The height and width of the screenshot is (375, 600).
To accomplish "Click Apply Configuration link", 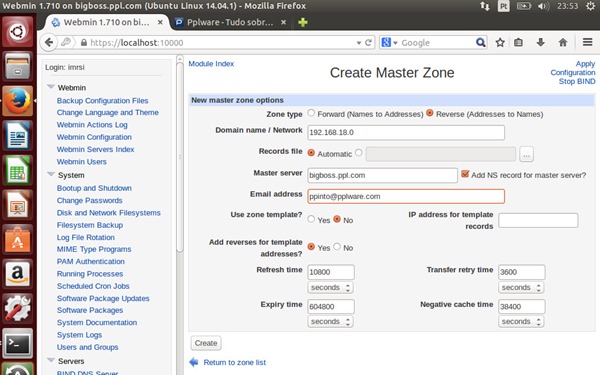I will pyautogui.click(x=572, y=68).
